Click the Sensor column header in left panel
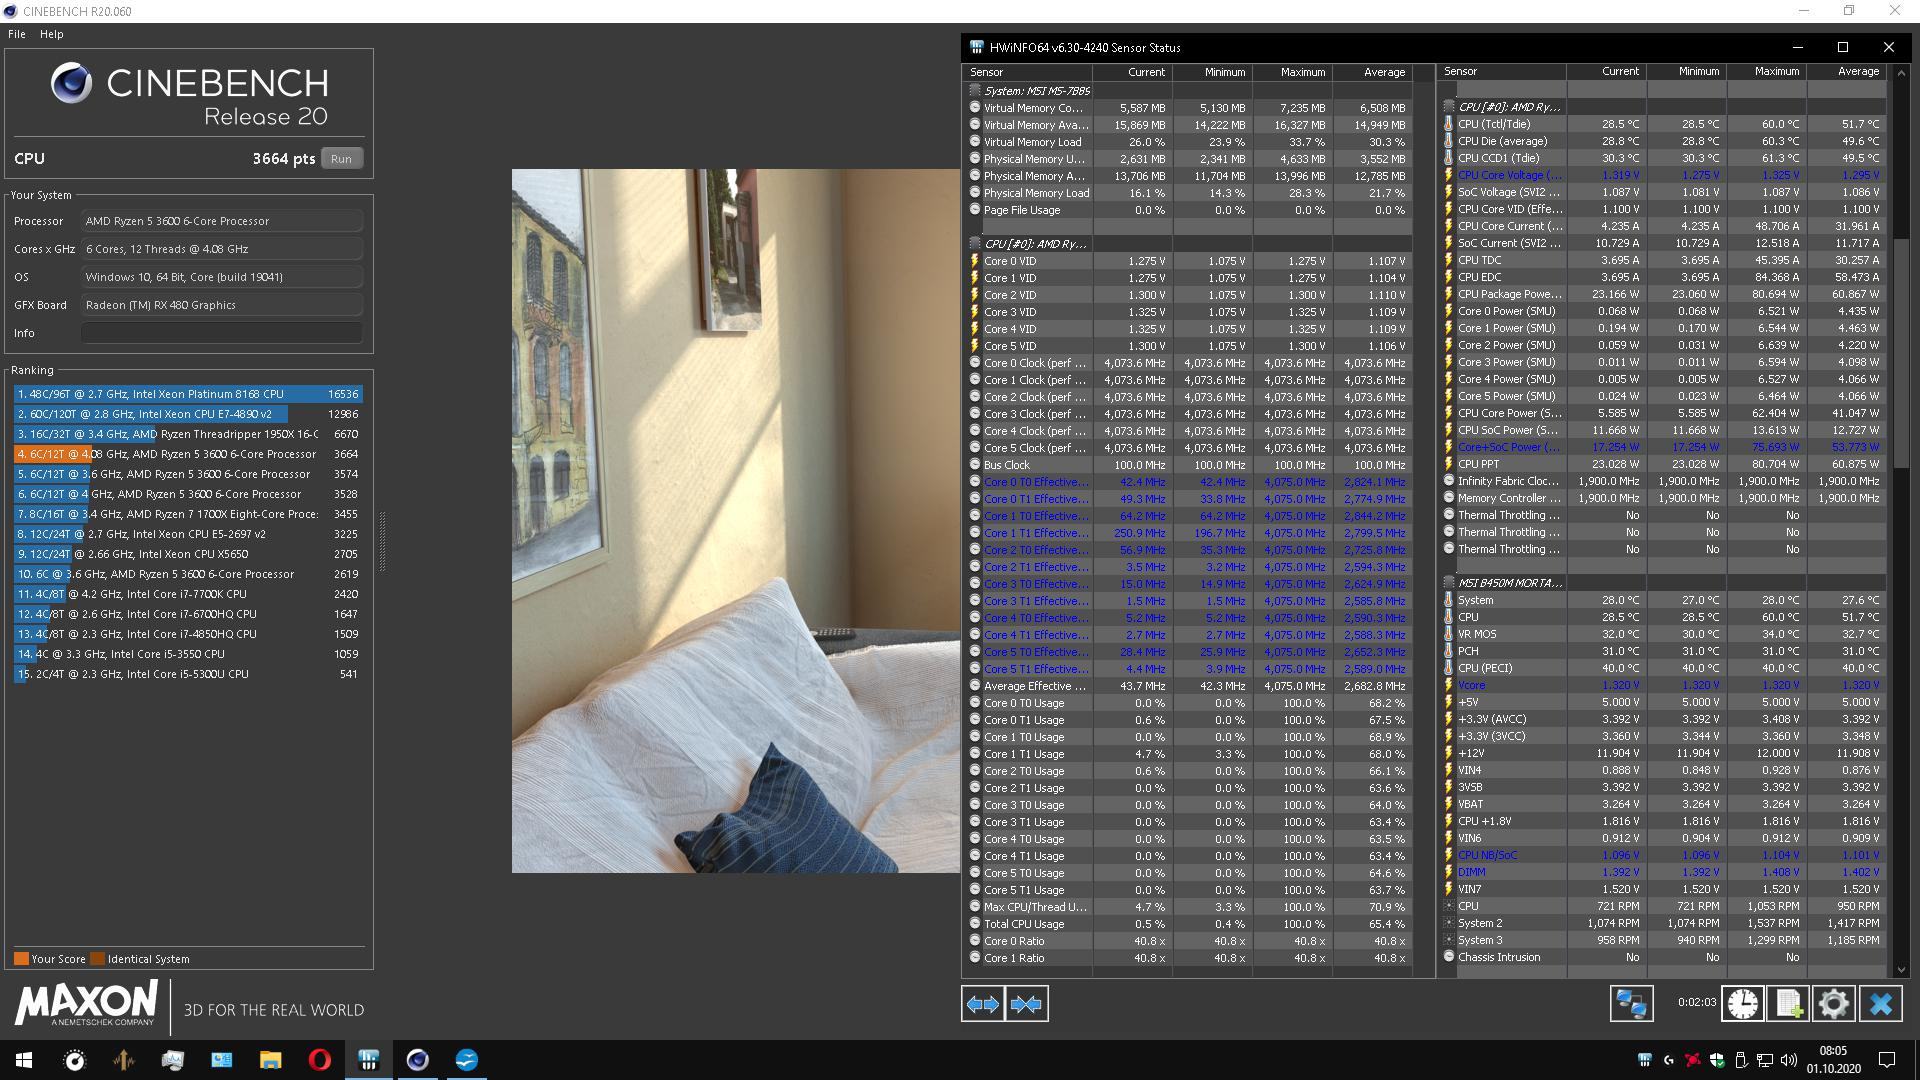The height and width of the screenshot is (1080, 1920). [1027, 72]
